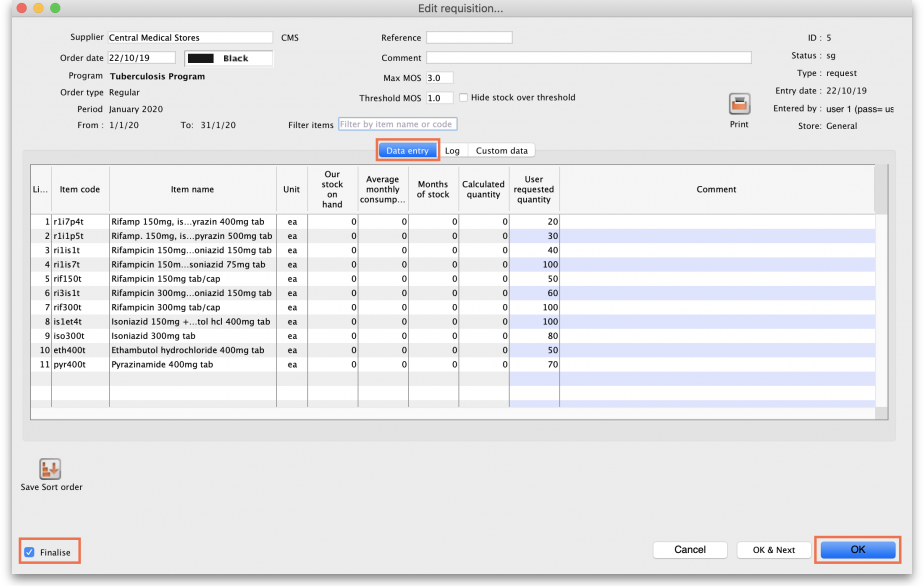Viewport: 924px width, 586px height.
Task: Switch to the Log tab
Action: pos(452,151)
